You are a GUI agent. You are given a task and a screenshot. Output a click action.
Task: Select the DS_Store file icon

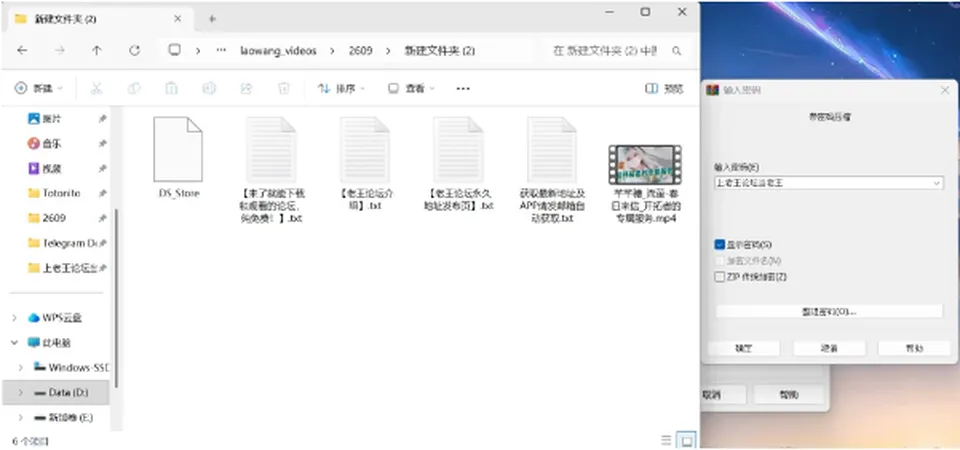tap(178, 149)
